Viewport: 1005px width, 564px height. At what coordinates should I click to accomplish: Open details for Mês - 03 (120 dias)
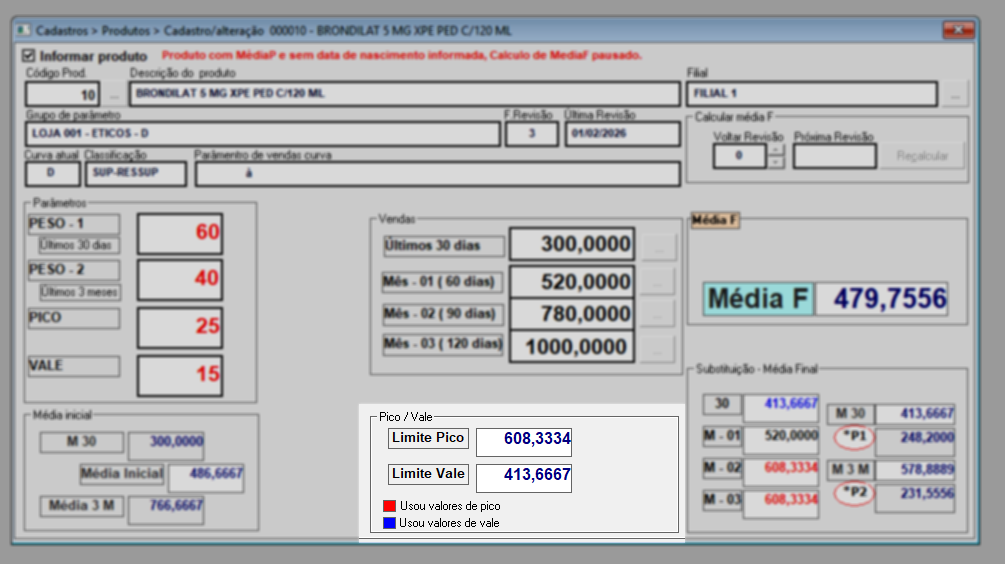click(x=657, y=348)
